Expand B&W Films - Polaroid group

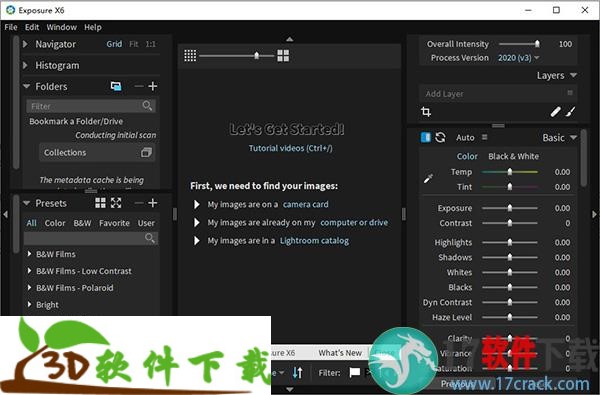point(29,288)
